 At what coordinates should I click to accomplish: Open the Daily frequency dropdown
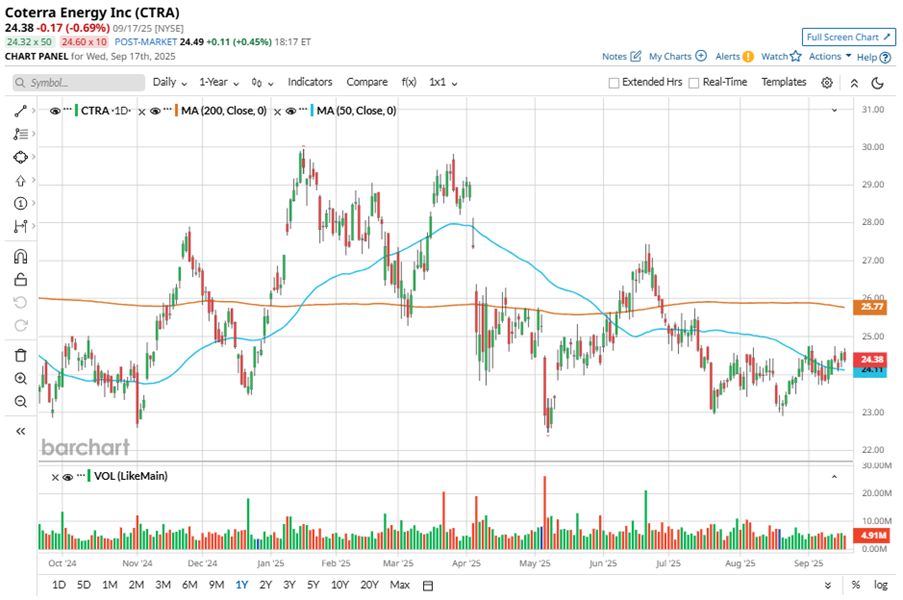point(170,82)
